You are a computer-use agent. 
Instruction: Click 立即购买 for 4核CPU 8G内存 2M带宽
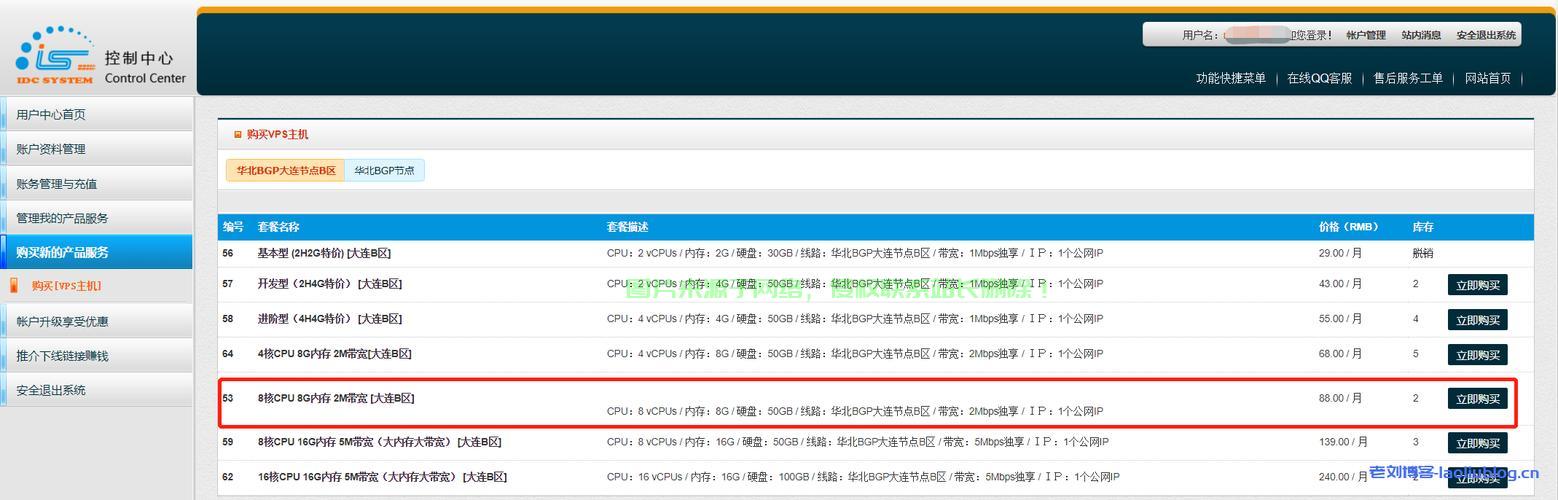pyautogui.click(x=1477, y=355)
